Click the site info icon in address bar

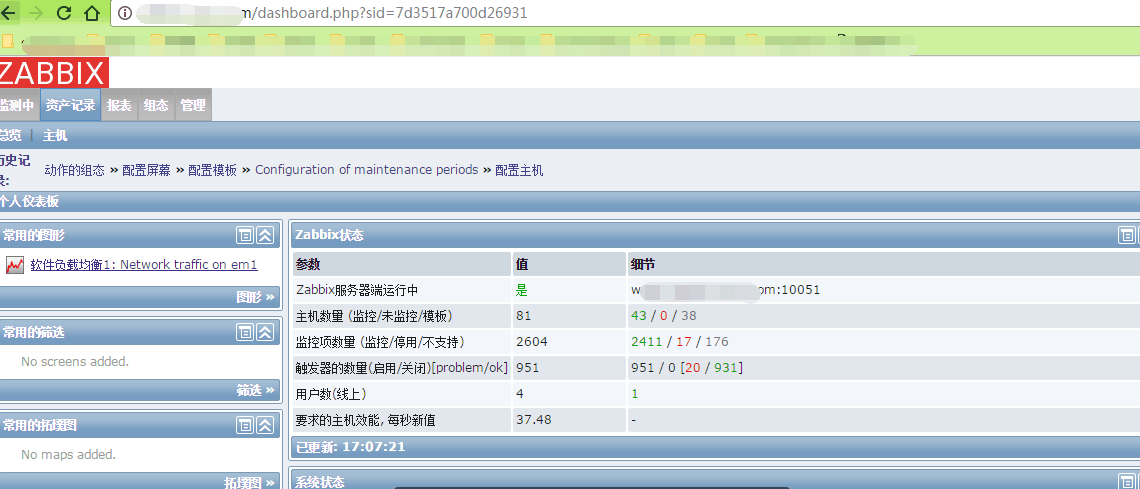124,13
